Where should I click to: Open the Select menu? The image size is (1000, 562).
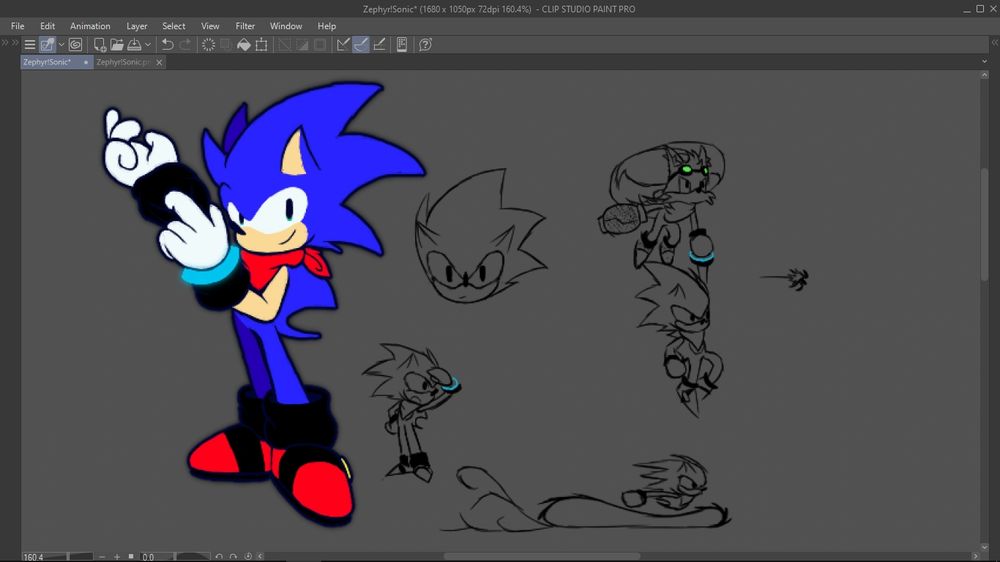(173, 26)
